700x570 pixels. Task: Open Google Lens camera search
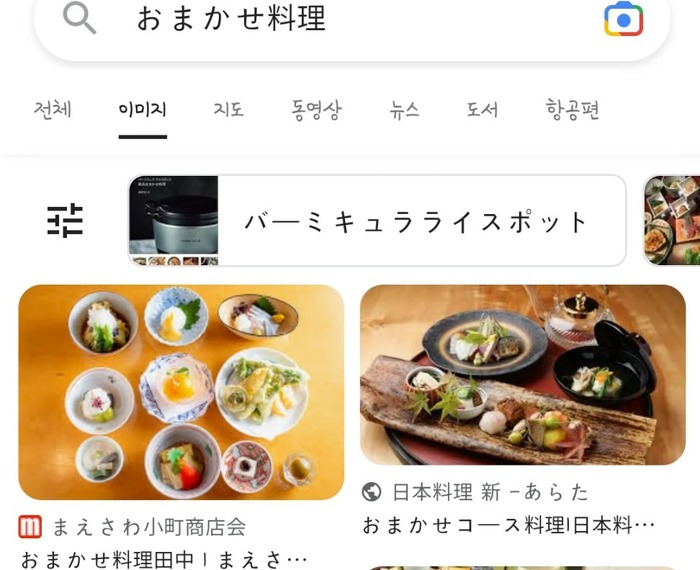click(623, 19)
